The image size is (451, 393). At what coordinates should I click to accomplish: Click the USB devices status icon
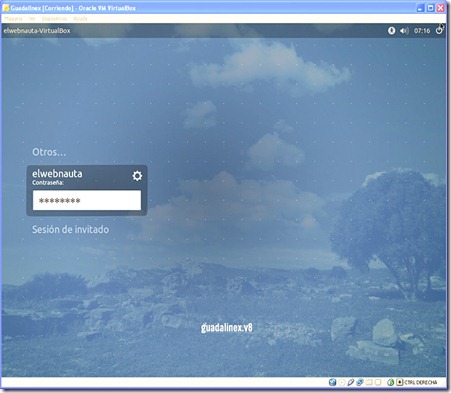coord(350,382)
